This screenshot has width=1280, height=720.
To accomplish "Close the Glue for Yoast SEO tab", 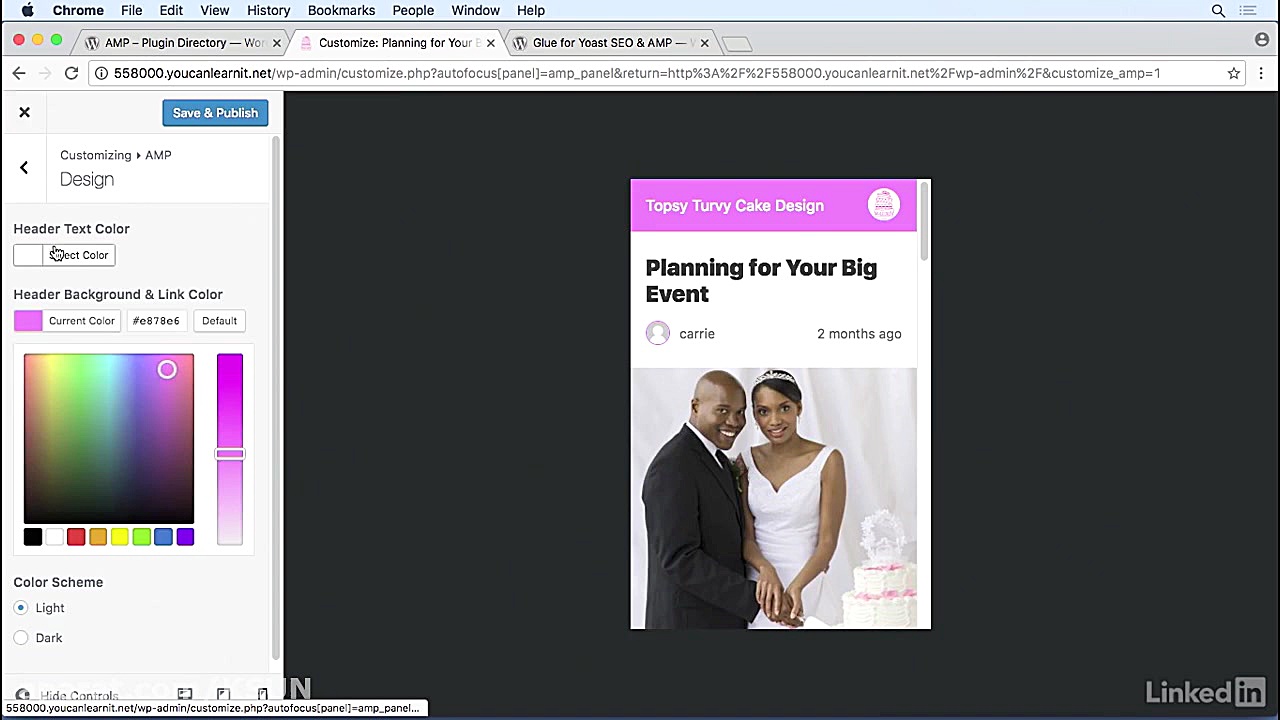I will pos(705,43).
